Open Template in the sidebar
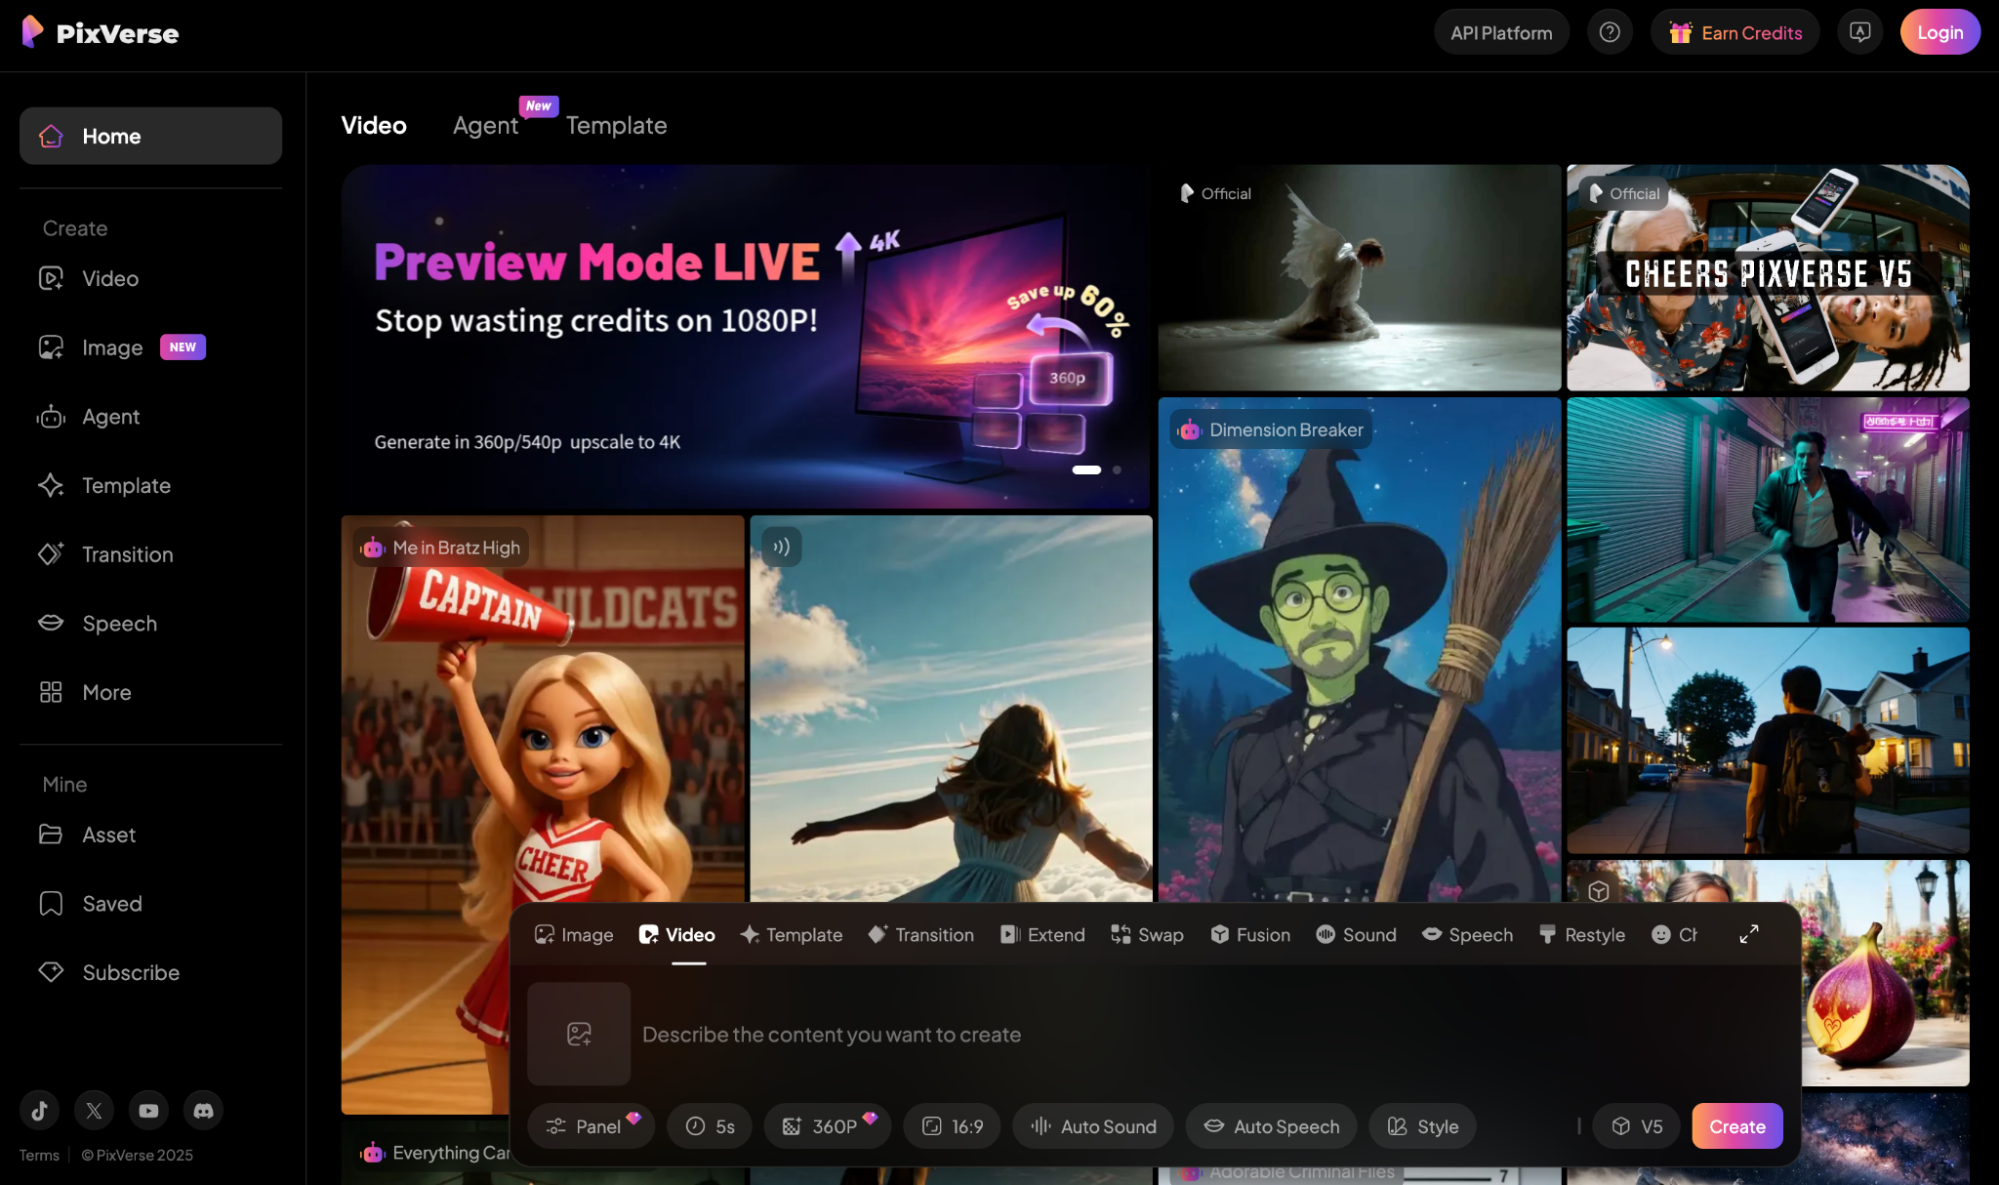Screen dimensions: 1999x1185 151,485
